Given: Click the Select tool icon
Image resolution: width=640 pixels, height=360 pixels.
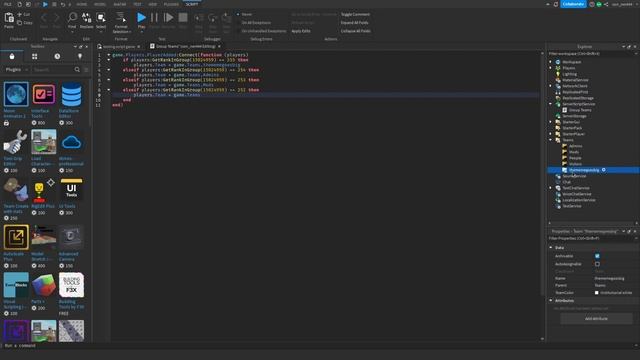Looking at the screenshot, I should [101, 17].
